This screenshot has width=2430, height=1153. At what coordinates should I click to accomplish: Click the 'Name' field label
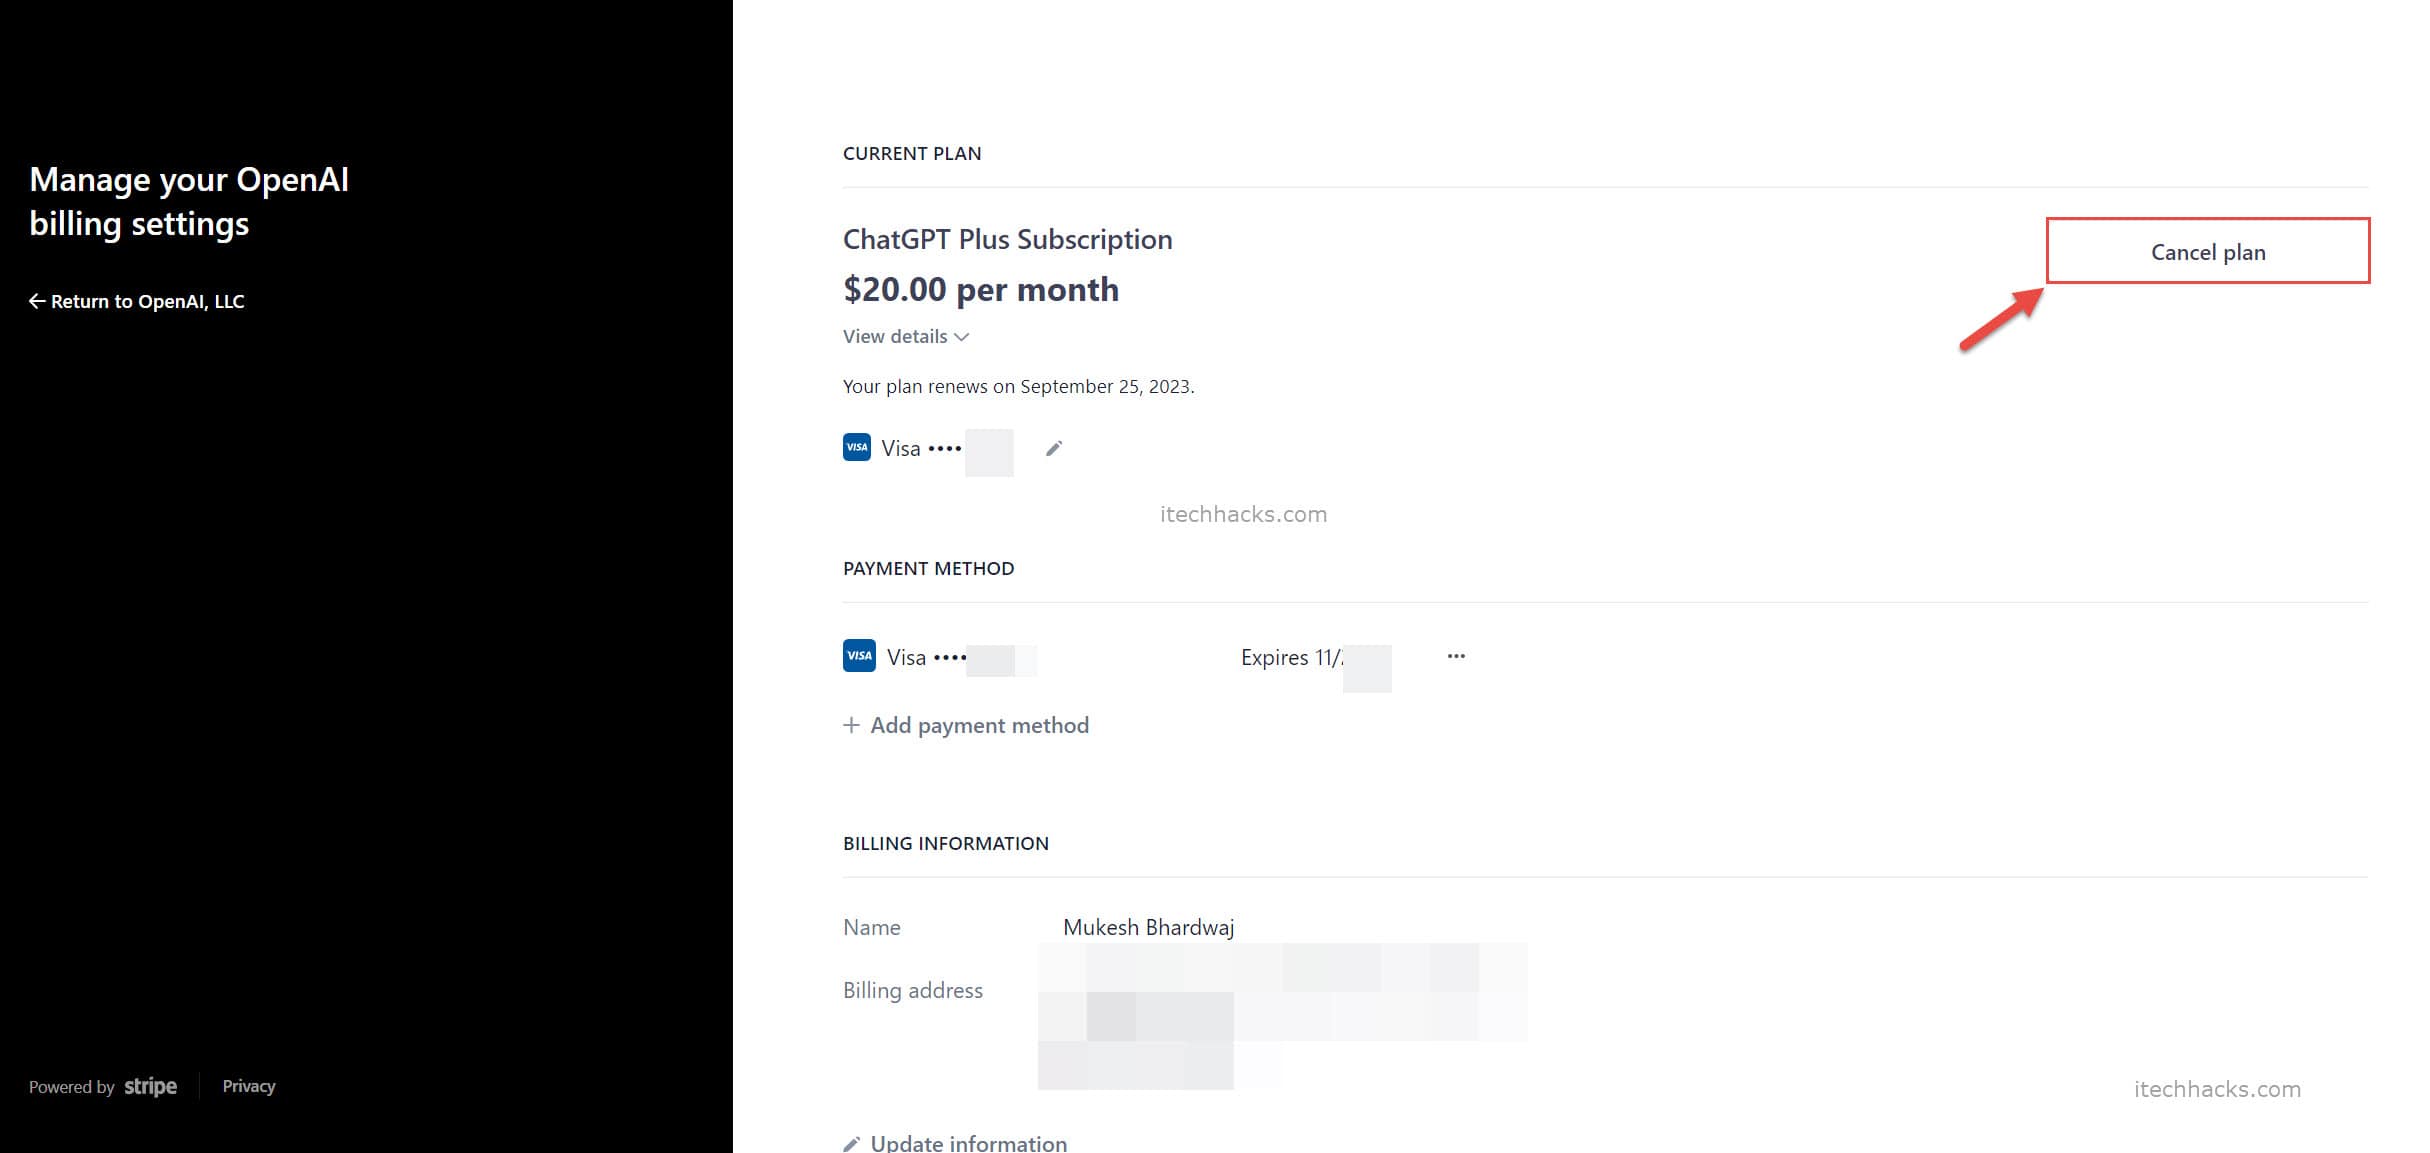tap(872, 927)
